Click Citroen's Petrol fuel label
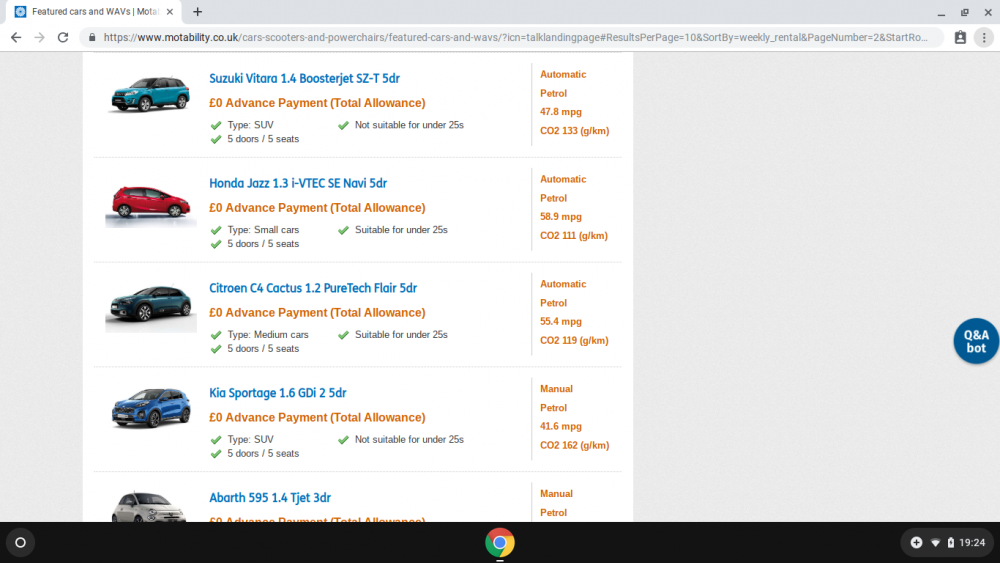The image size is (1000, 563). (x=553, y=303)
